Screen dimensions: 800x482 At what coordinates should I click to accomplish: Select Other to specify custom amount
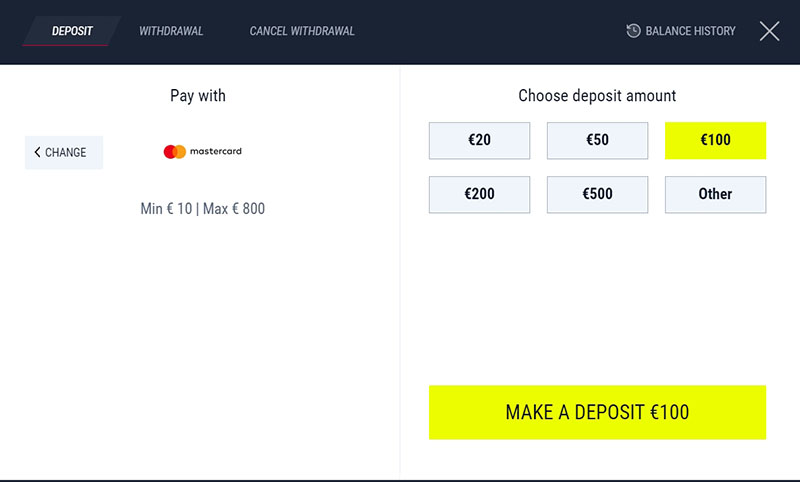(x=715, y=194)
